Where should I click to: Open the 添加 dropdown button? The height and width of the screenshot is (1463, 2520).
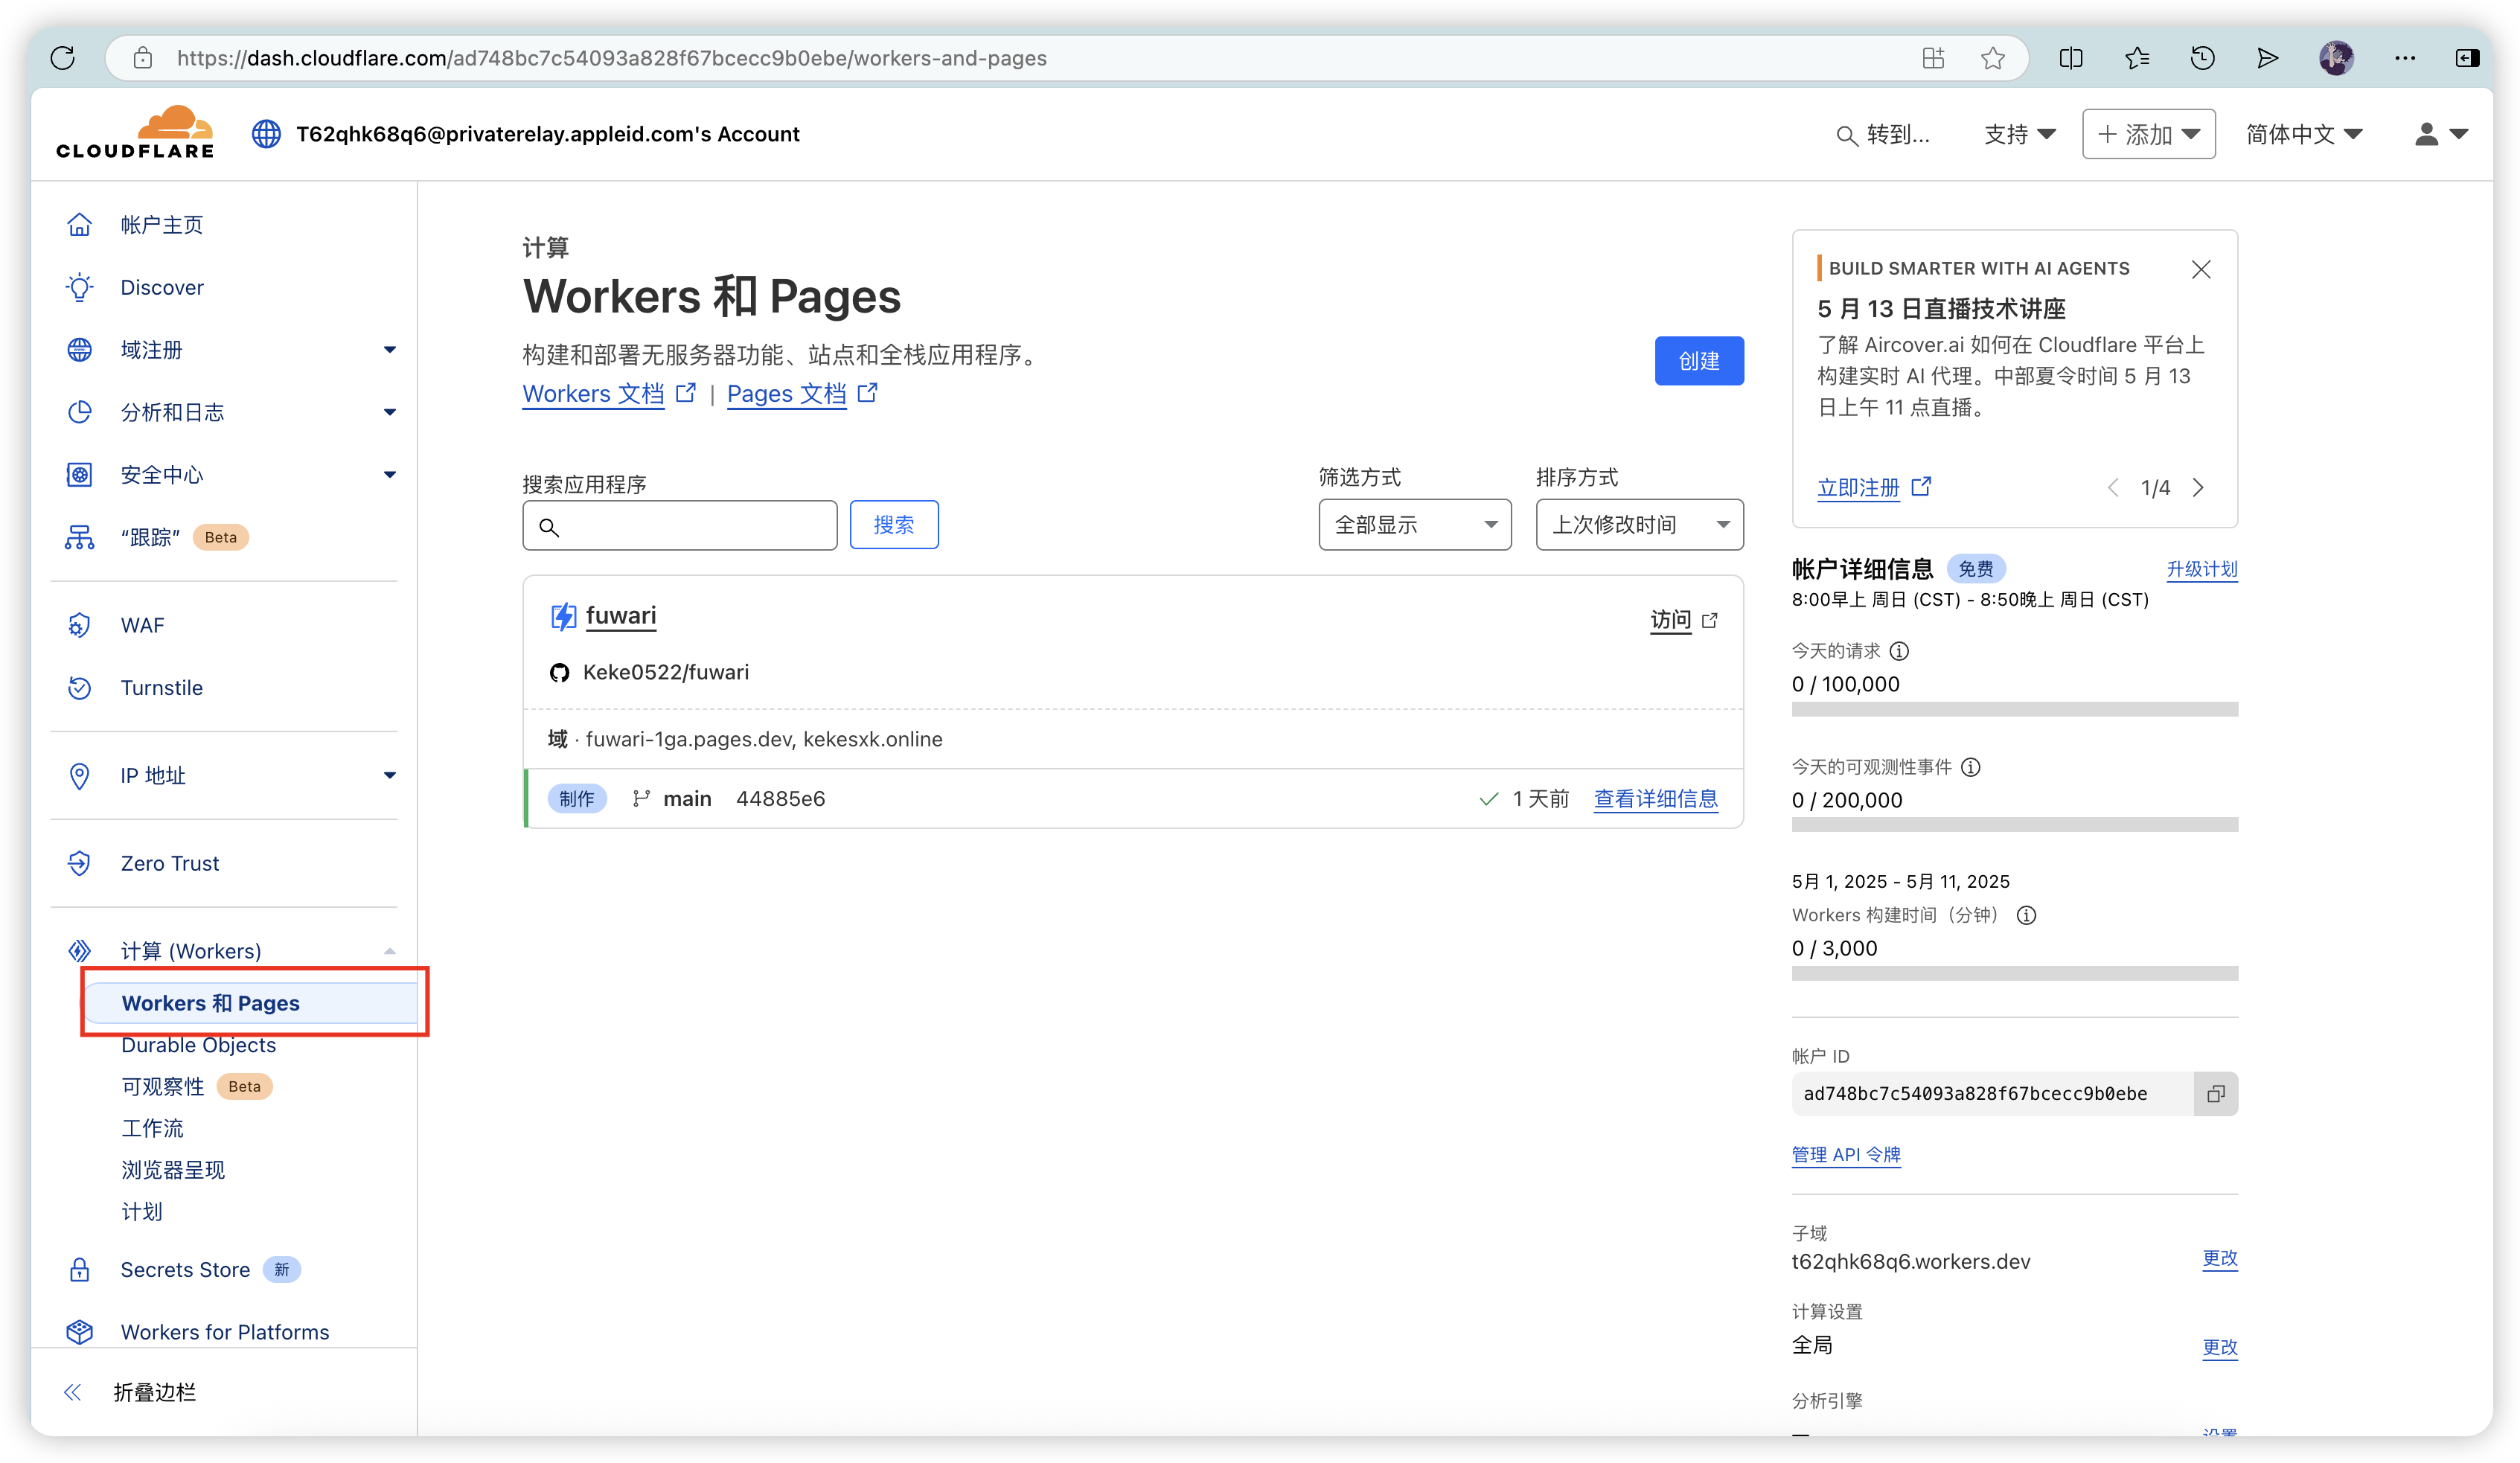[x=2148, y=134]
